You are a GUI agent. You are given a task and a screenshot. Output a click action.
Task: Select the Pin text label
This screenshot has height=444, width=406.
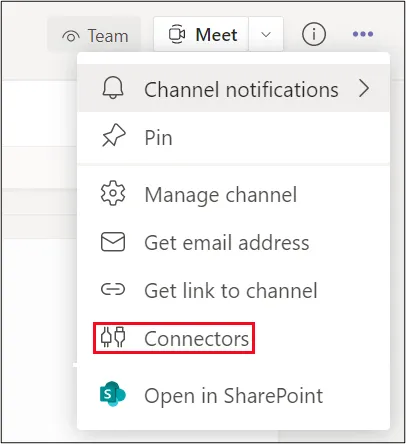click(158, 137)
